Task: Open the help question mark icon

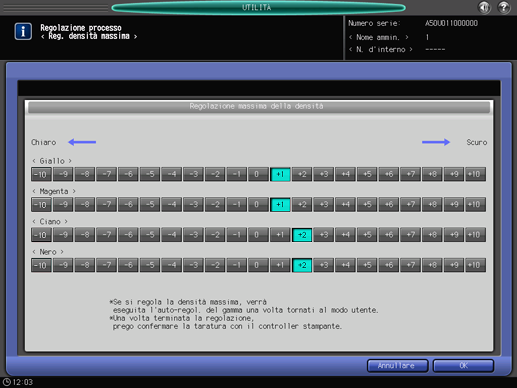Action: tap(504, 7)
